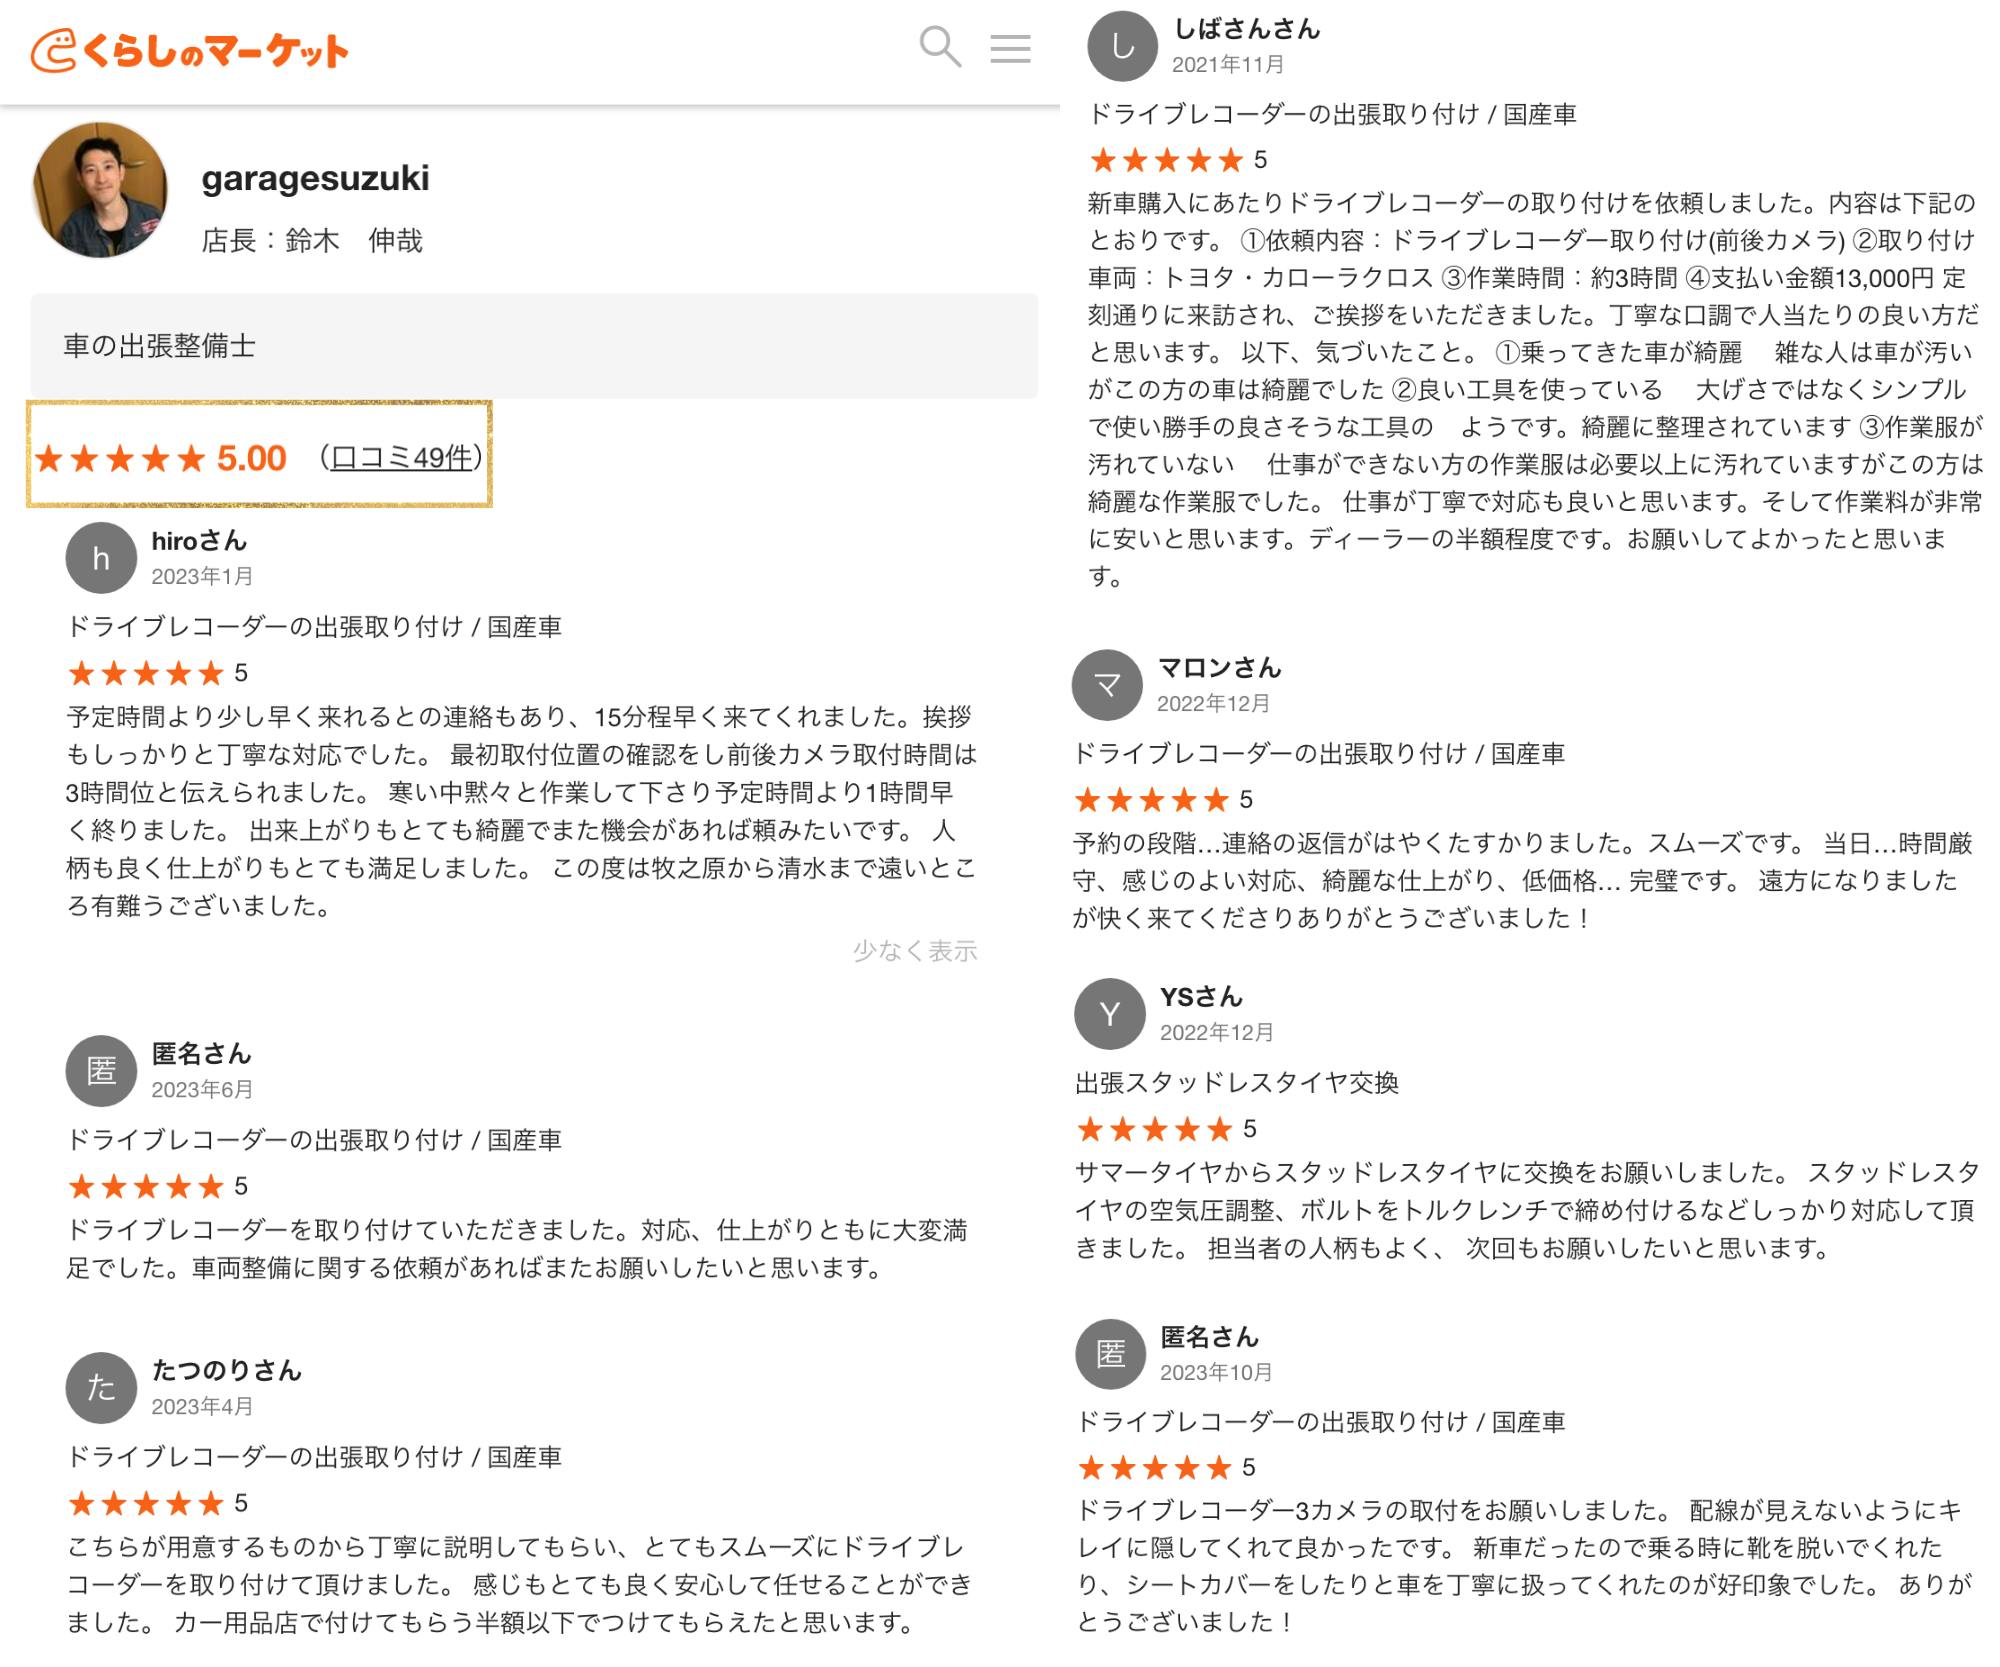Click しばさんさん's avatar icon
This screenshot has width=2000, height=1667.
1122,46
